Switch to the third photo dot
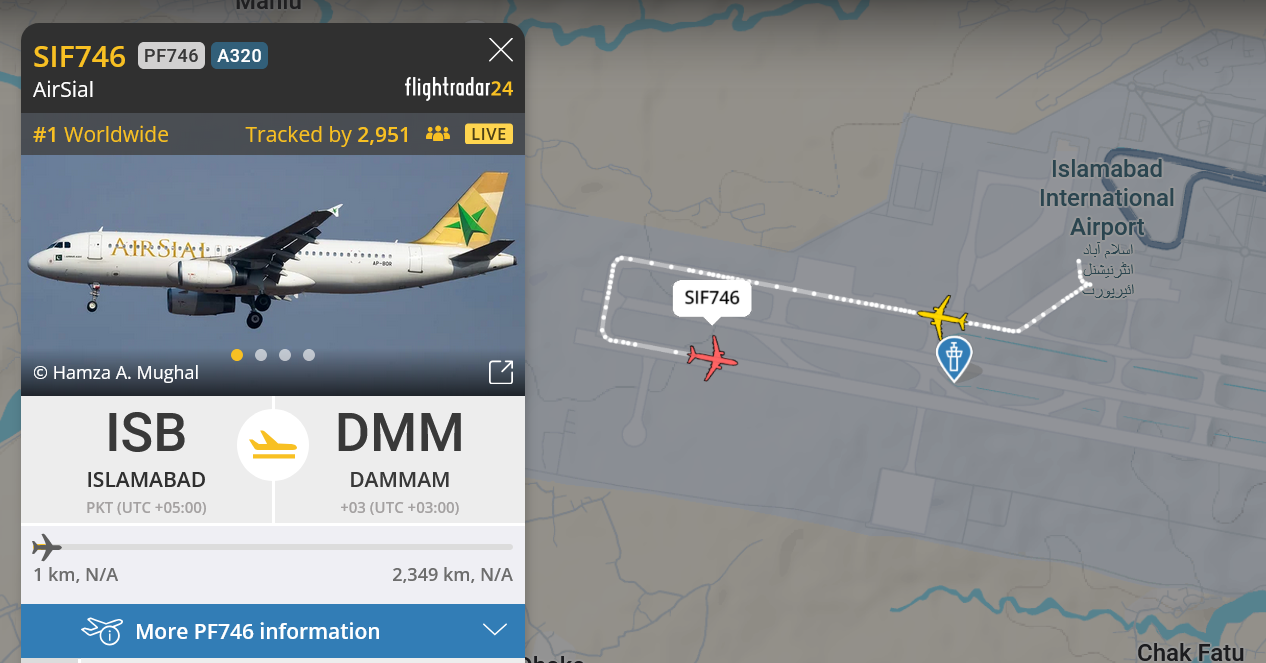Screen dimensions: 1266x663 point(285,354)
